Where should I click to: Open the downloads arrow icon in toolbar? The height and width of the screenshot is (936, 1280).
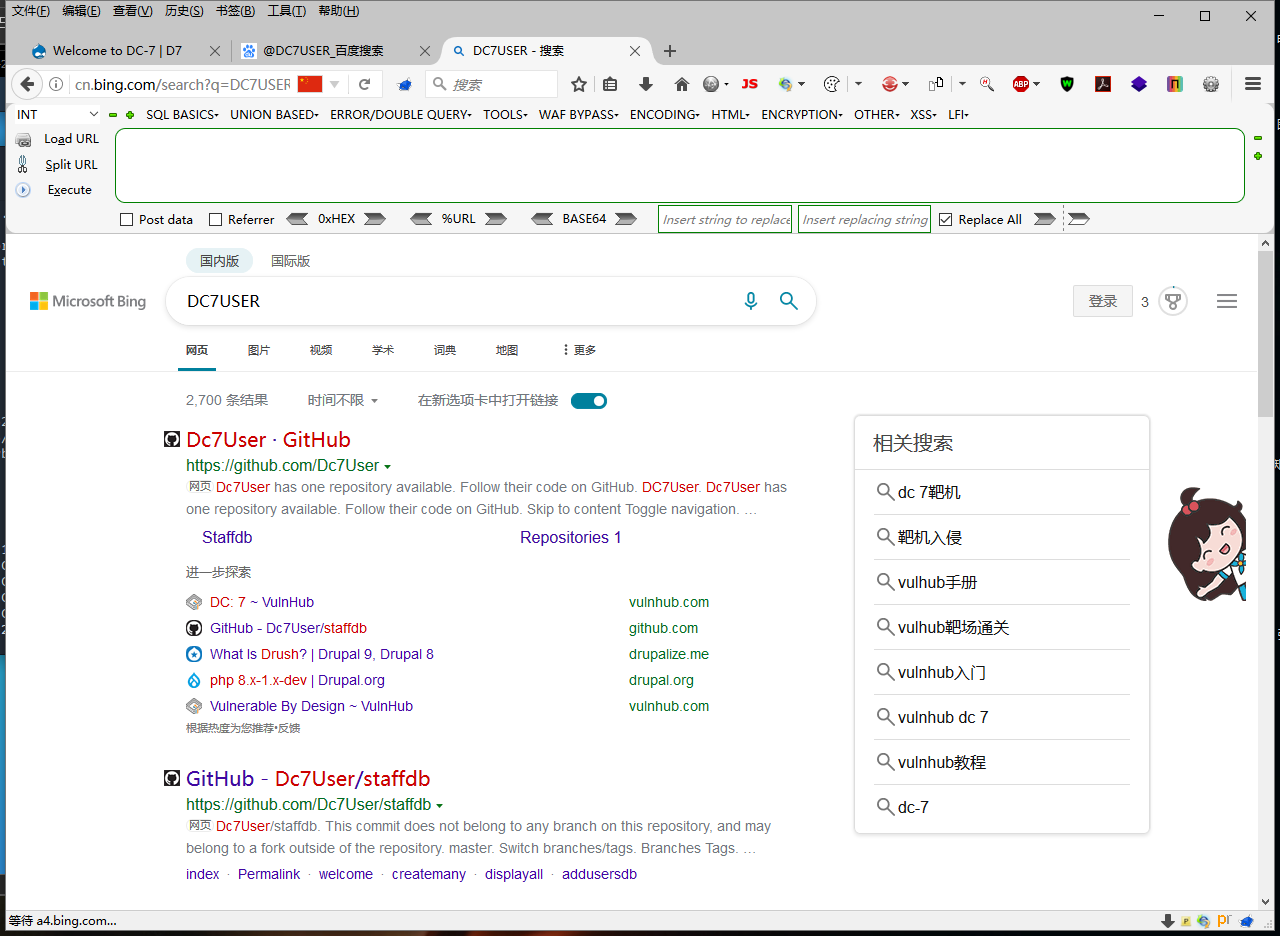(x=646, y=84)
